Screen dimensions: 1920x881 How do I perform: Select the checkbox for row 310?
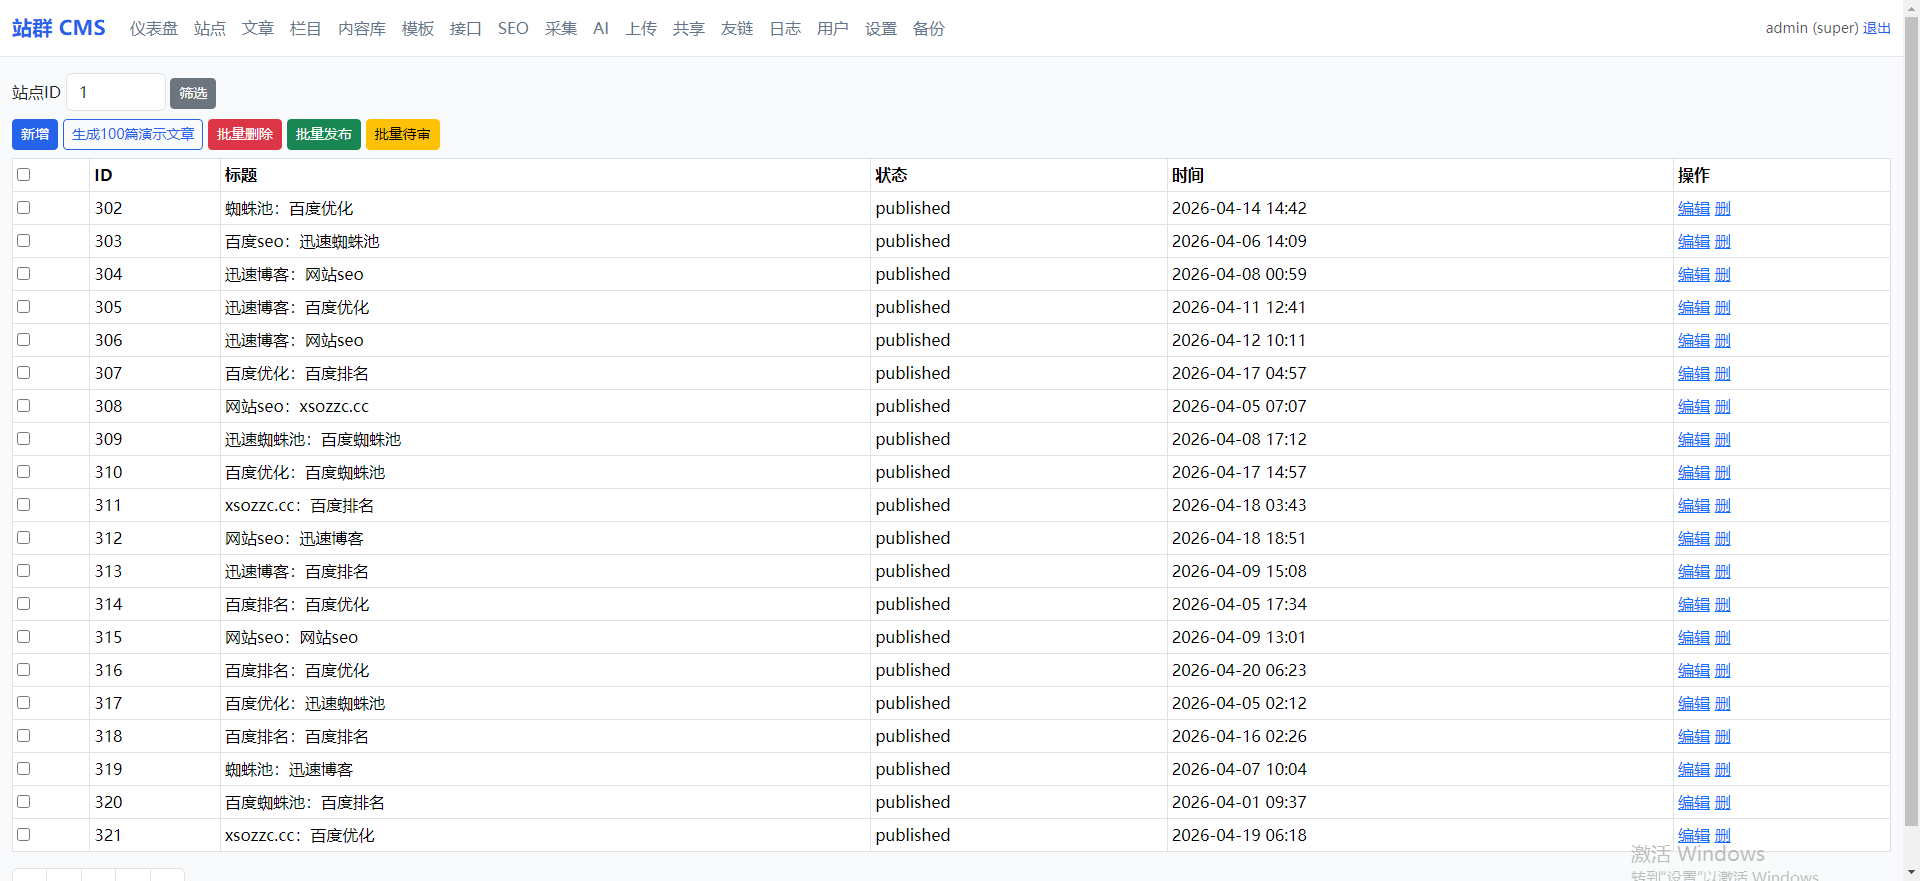point(24,472)
